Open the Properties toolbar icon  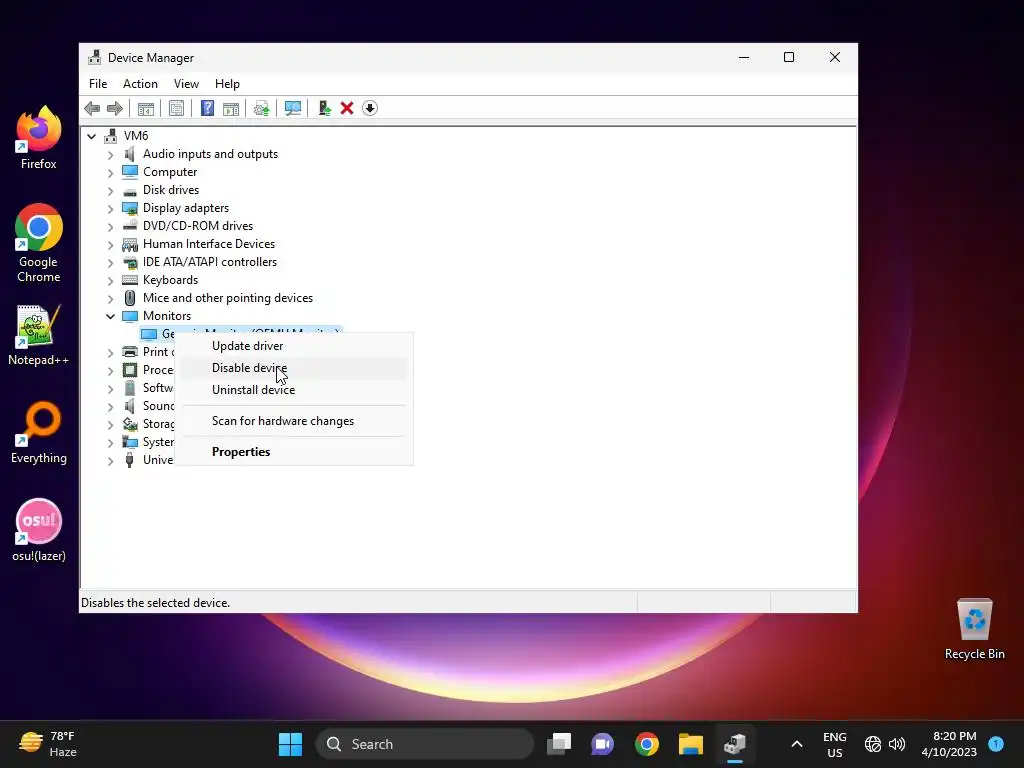(176, 108)
